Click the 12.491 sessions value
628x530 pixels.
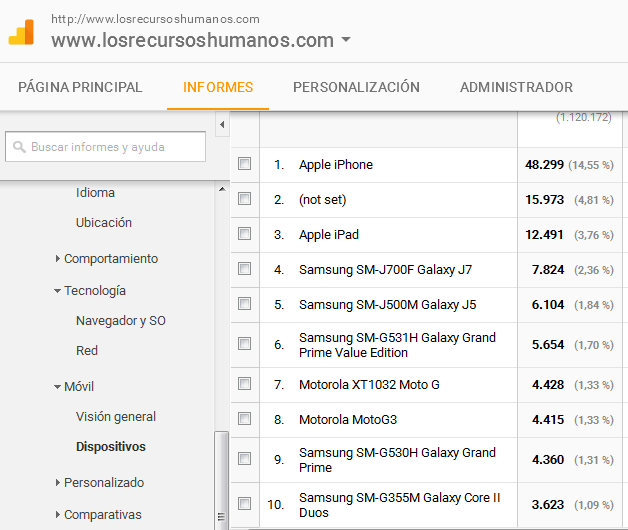tap(544, 234)
